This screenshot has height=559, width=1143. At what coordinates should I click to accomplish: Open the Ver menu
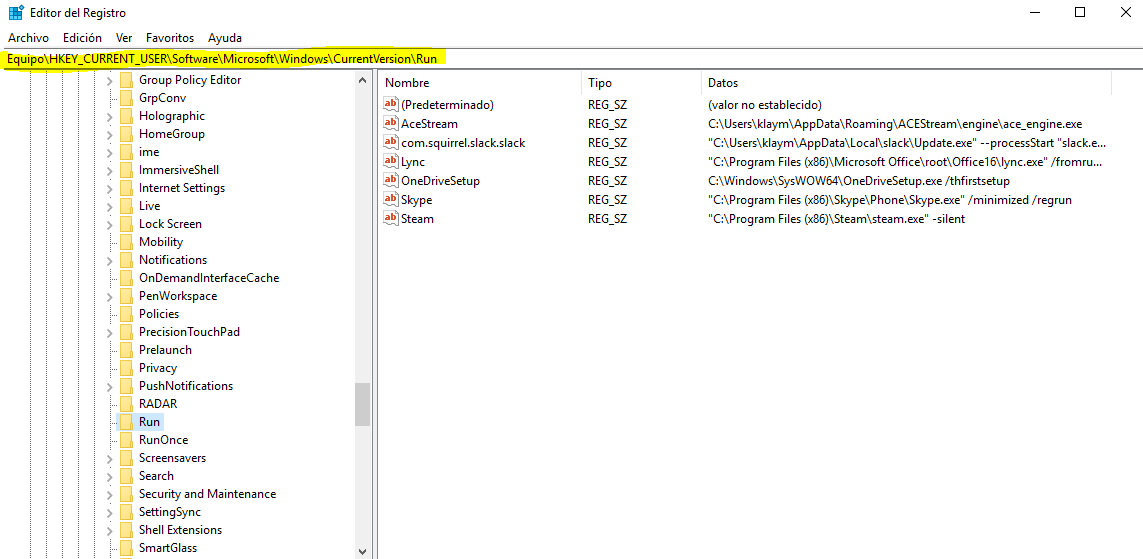(124, 38)
